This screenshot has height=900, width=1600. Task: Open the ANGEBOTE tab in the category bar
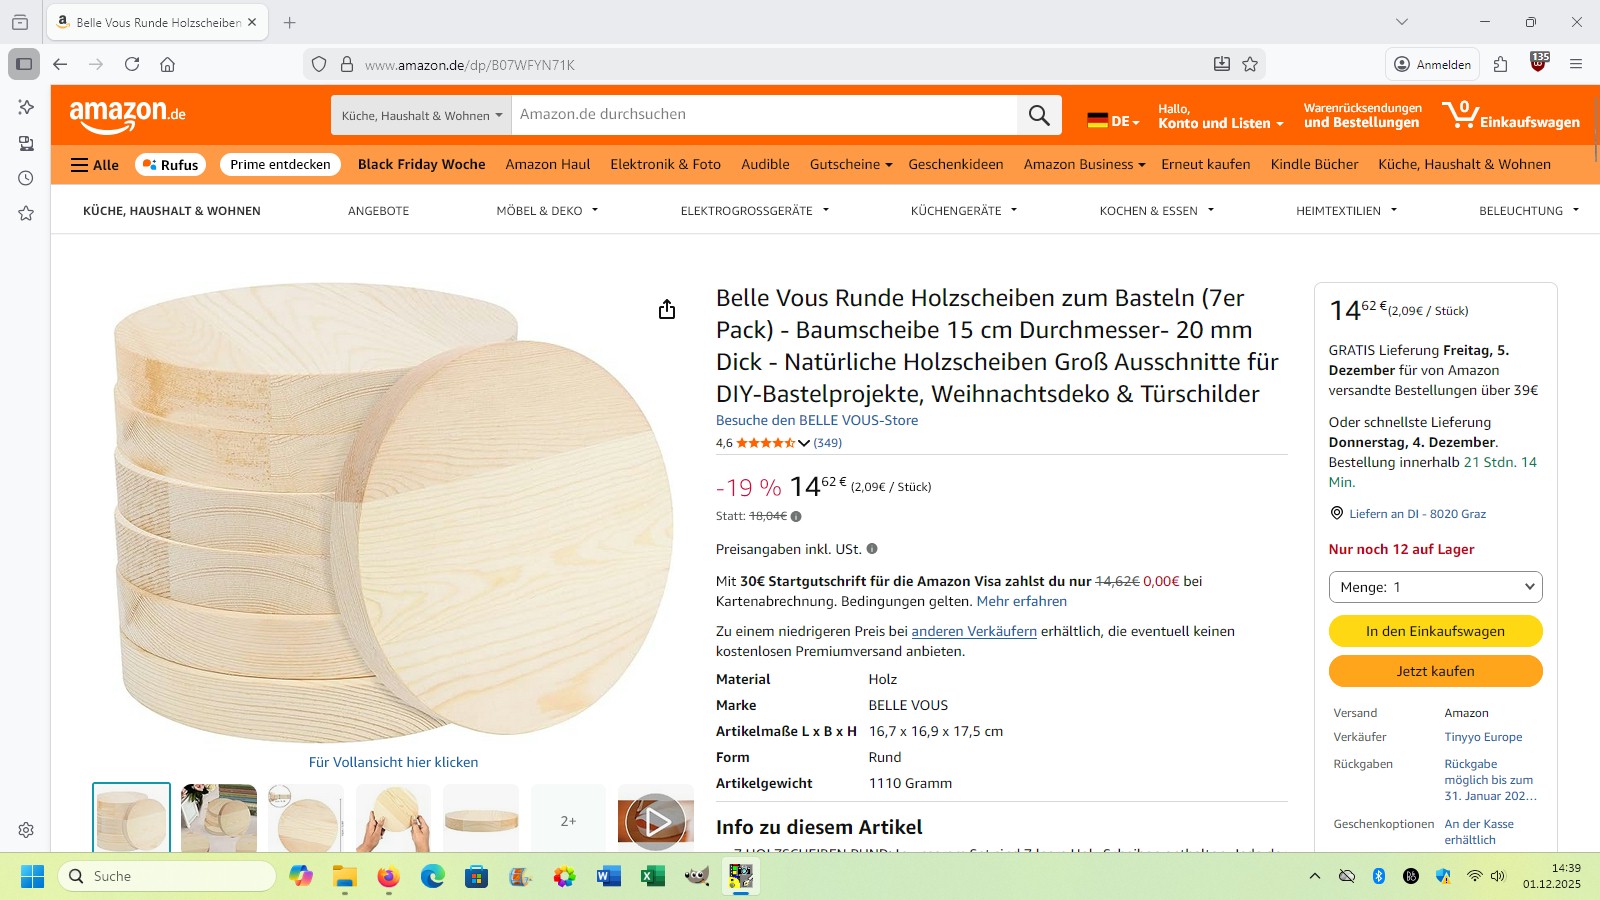pyautogui.click(x=378, y=211)
